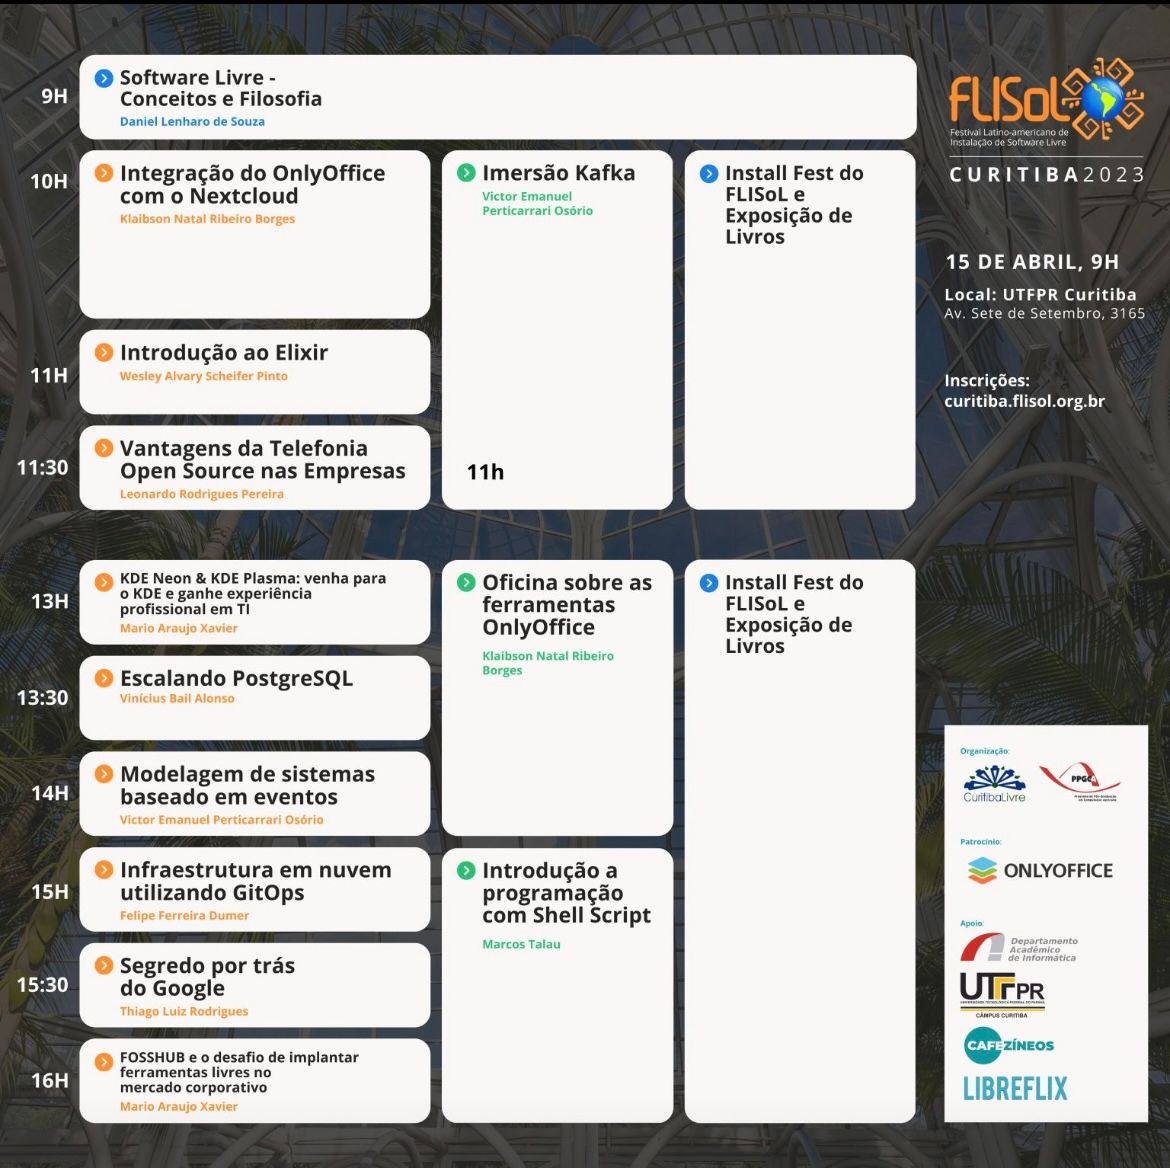Select the "Local: UTFPR Curitiba" text

1041,295
